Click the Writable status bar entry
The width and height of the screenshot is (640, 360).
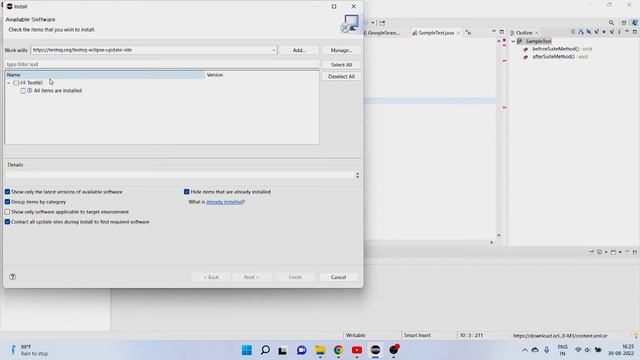356,336
